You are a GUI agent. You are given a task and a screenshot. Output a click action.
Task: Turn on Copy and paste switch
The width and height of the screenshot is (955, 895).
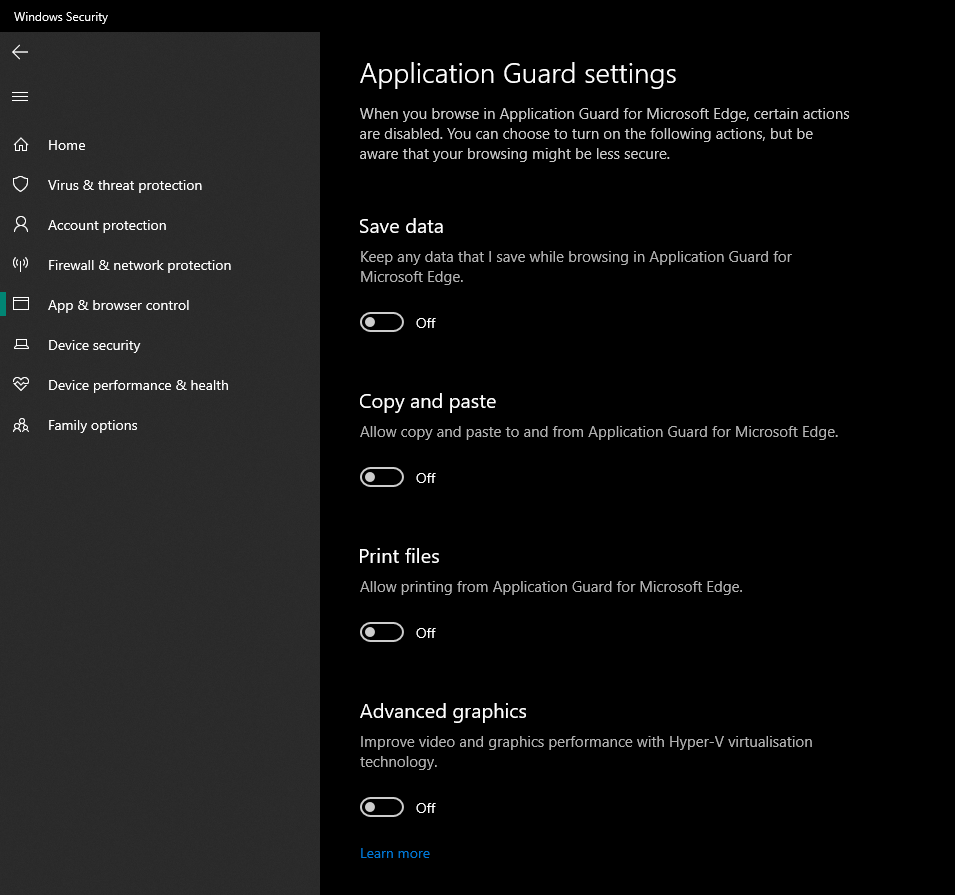pyautogui.click(x=381, y=477)
